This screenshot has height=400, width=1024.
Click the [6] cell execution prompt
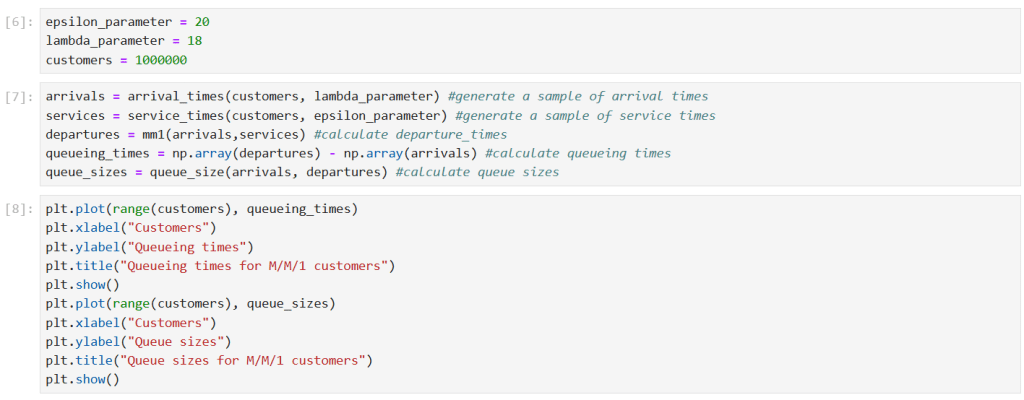(19, 22)
